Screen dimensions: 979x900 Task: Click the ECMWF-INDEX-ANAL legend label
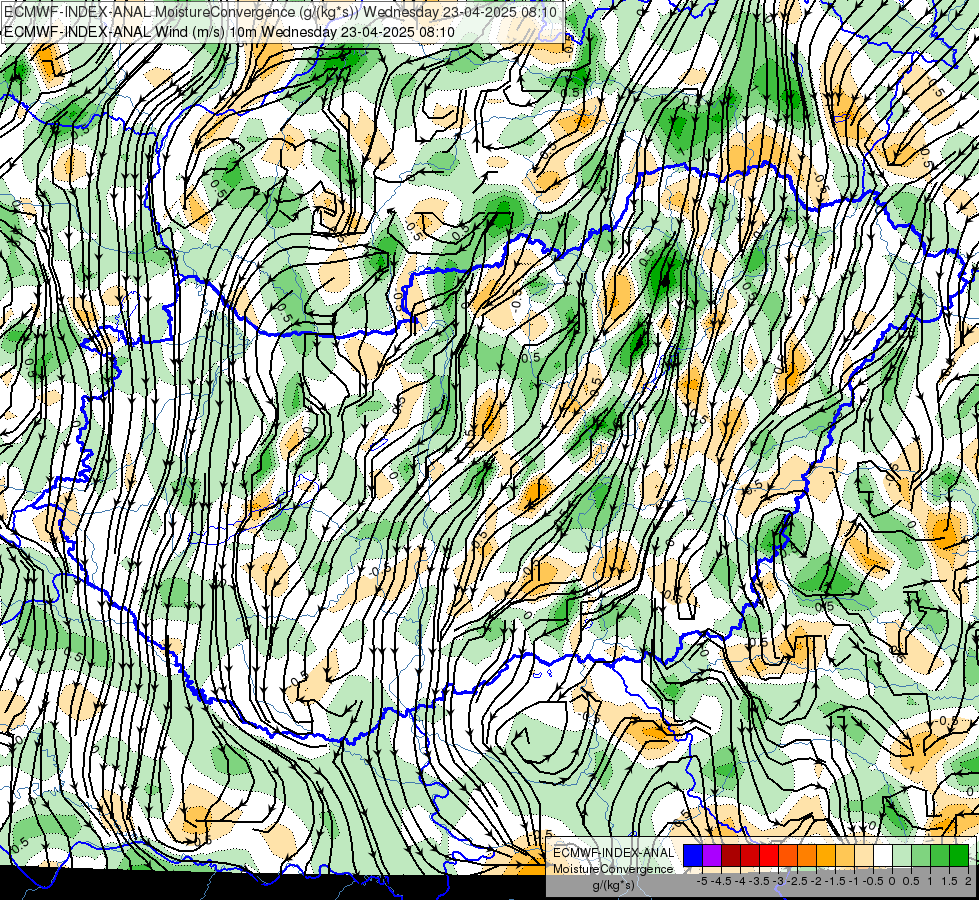(x=613, y=853)
